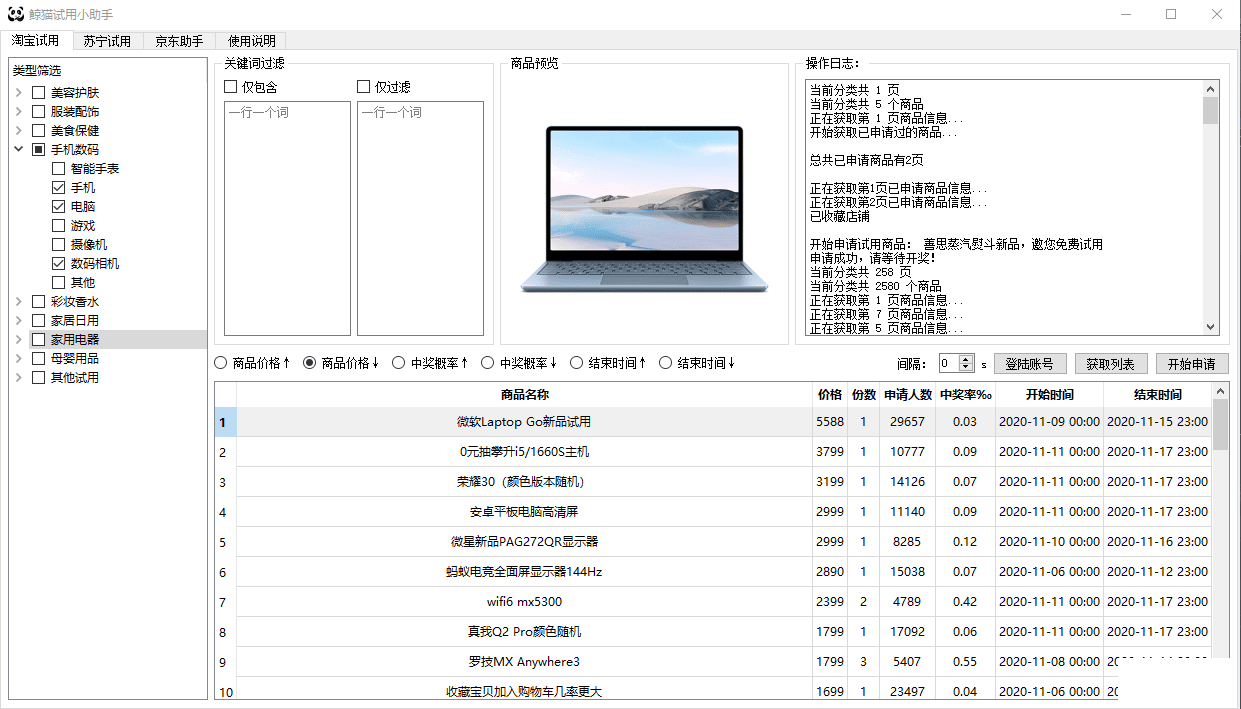Uncheck the 电脑 checkbox
The width and height of the screenshot is (1241, 709).
tap(58, 207)
